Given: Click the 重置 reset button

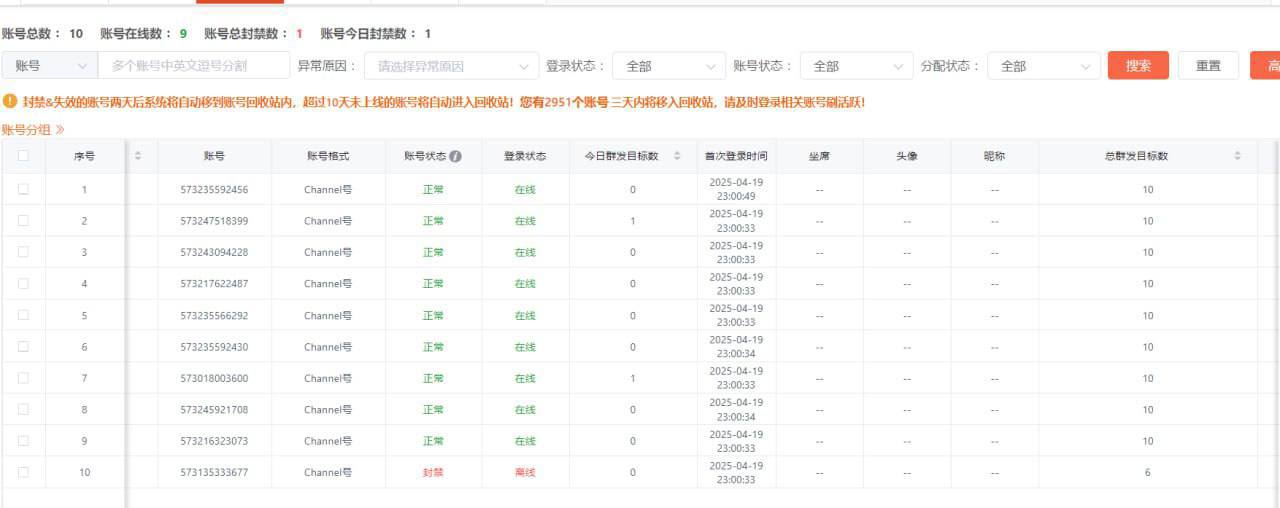Looking at the screenshot, I should tap(1208, 66).
